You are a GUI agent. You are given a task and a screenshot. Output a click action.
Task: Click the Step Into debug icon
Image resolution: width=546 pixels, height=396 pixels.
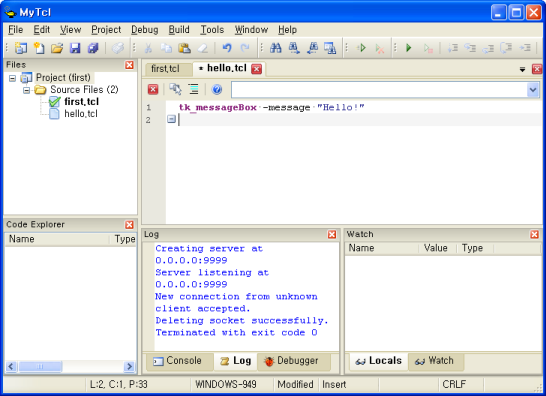pos(452,48)
